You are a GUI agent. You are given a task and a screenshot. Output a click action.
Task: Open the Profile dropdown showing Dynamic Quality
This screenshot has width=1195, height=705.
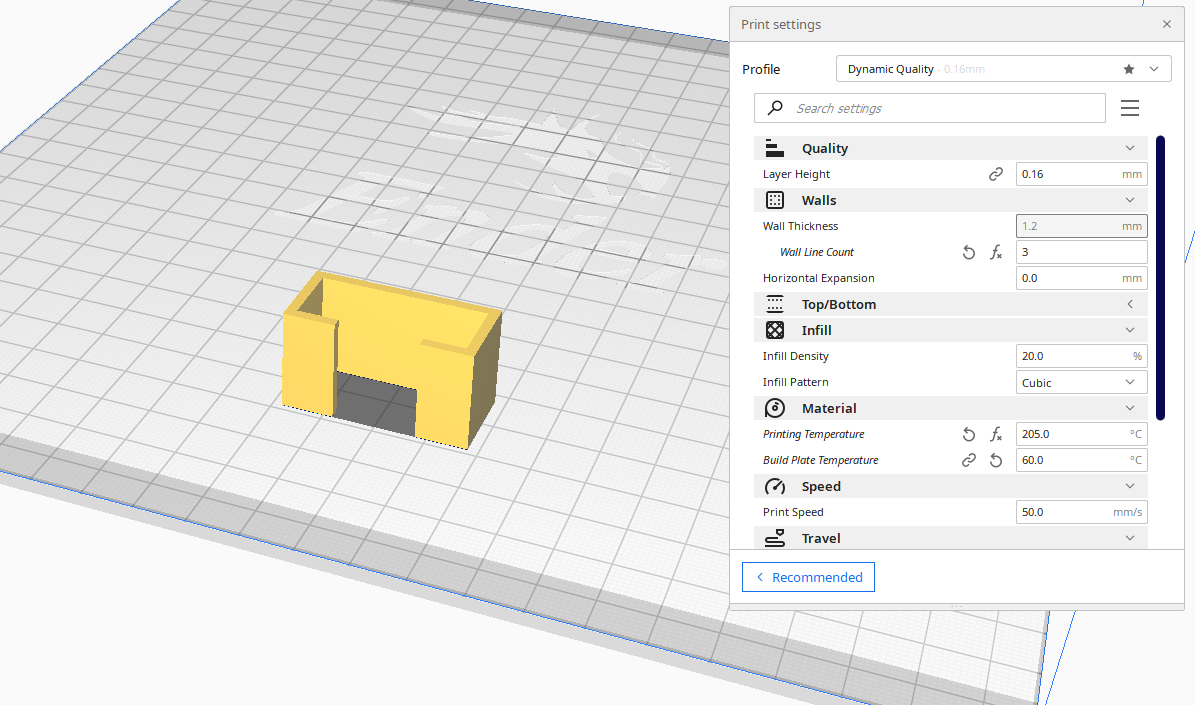1003,69
